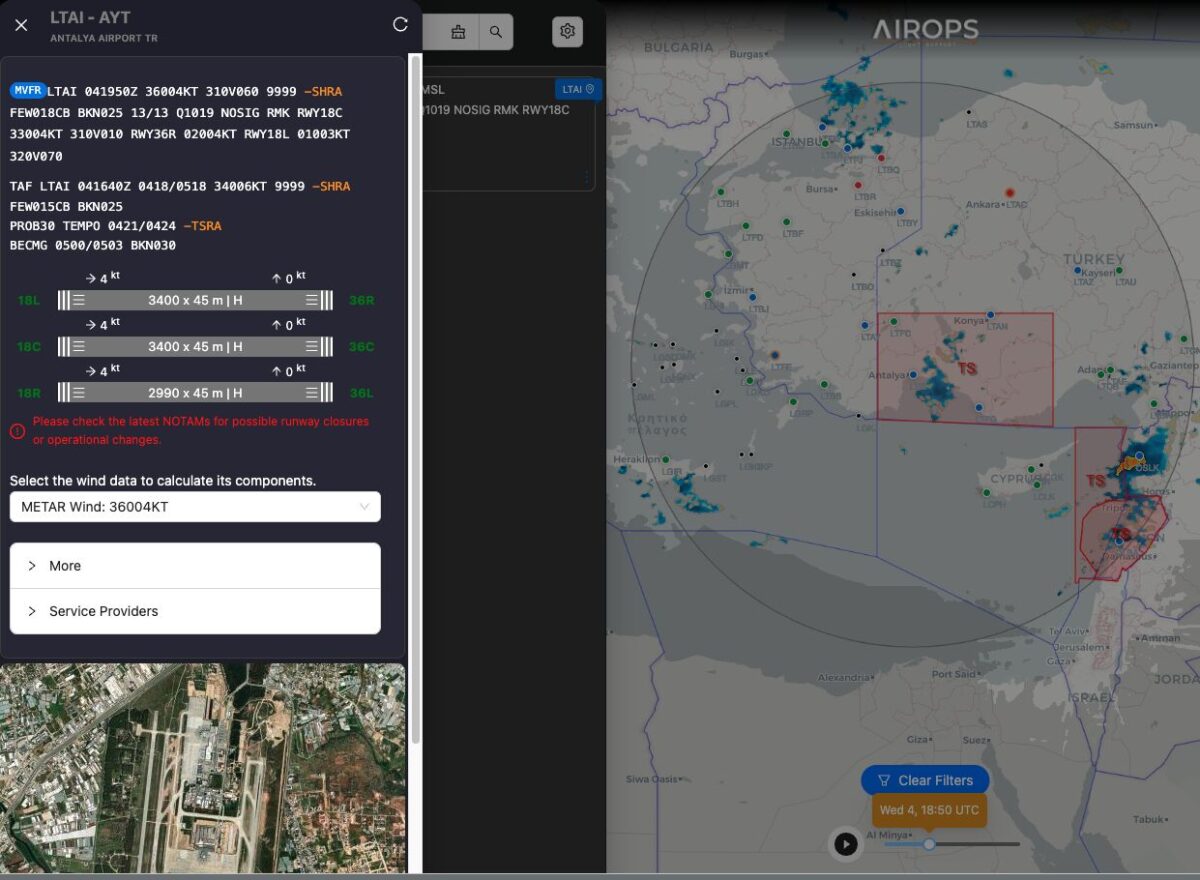Click the red LTBR marker near Bursa
1200x880 pixels.
click(858, 185)
